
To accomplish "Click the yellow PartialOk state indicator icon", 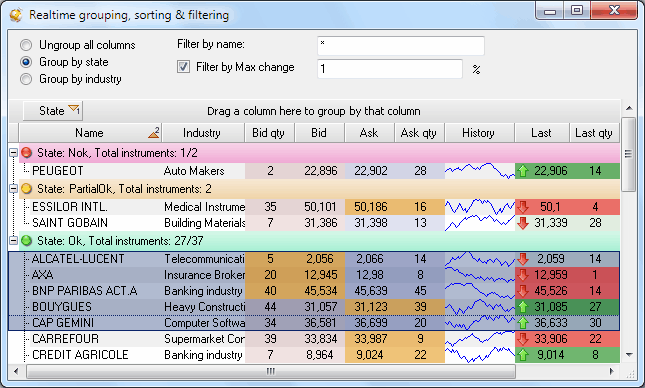I will point(27,189).
